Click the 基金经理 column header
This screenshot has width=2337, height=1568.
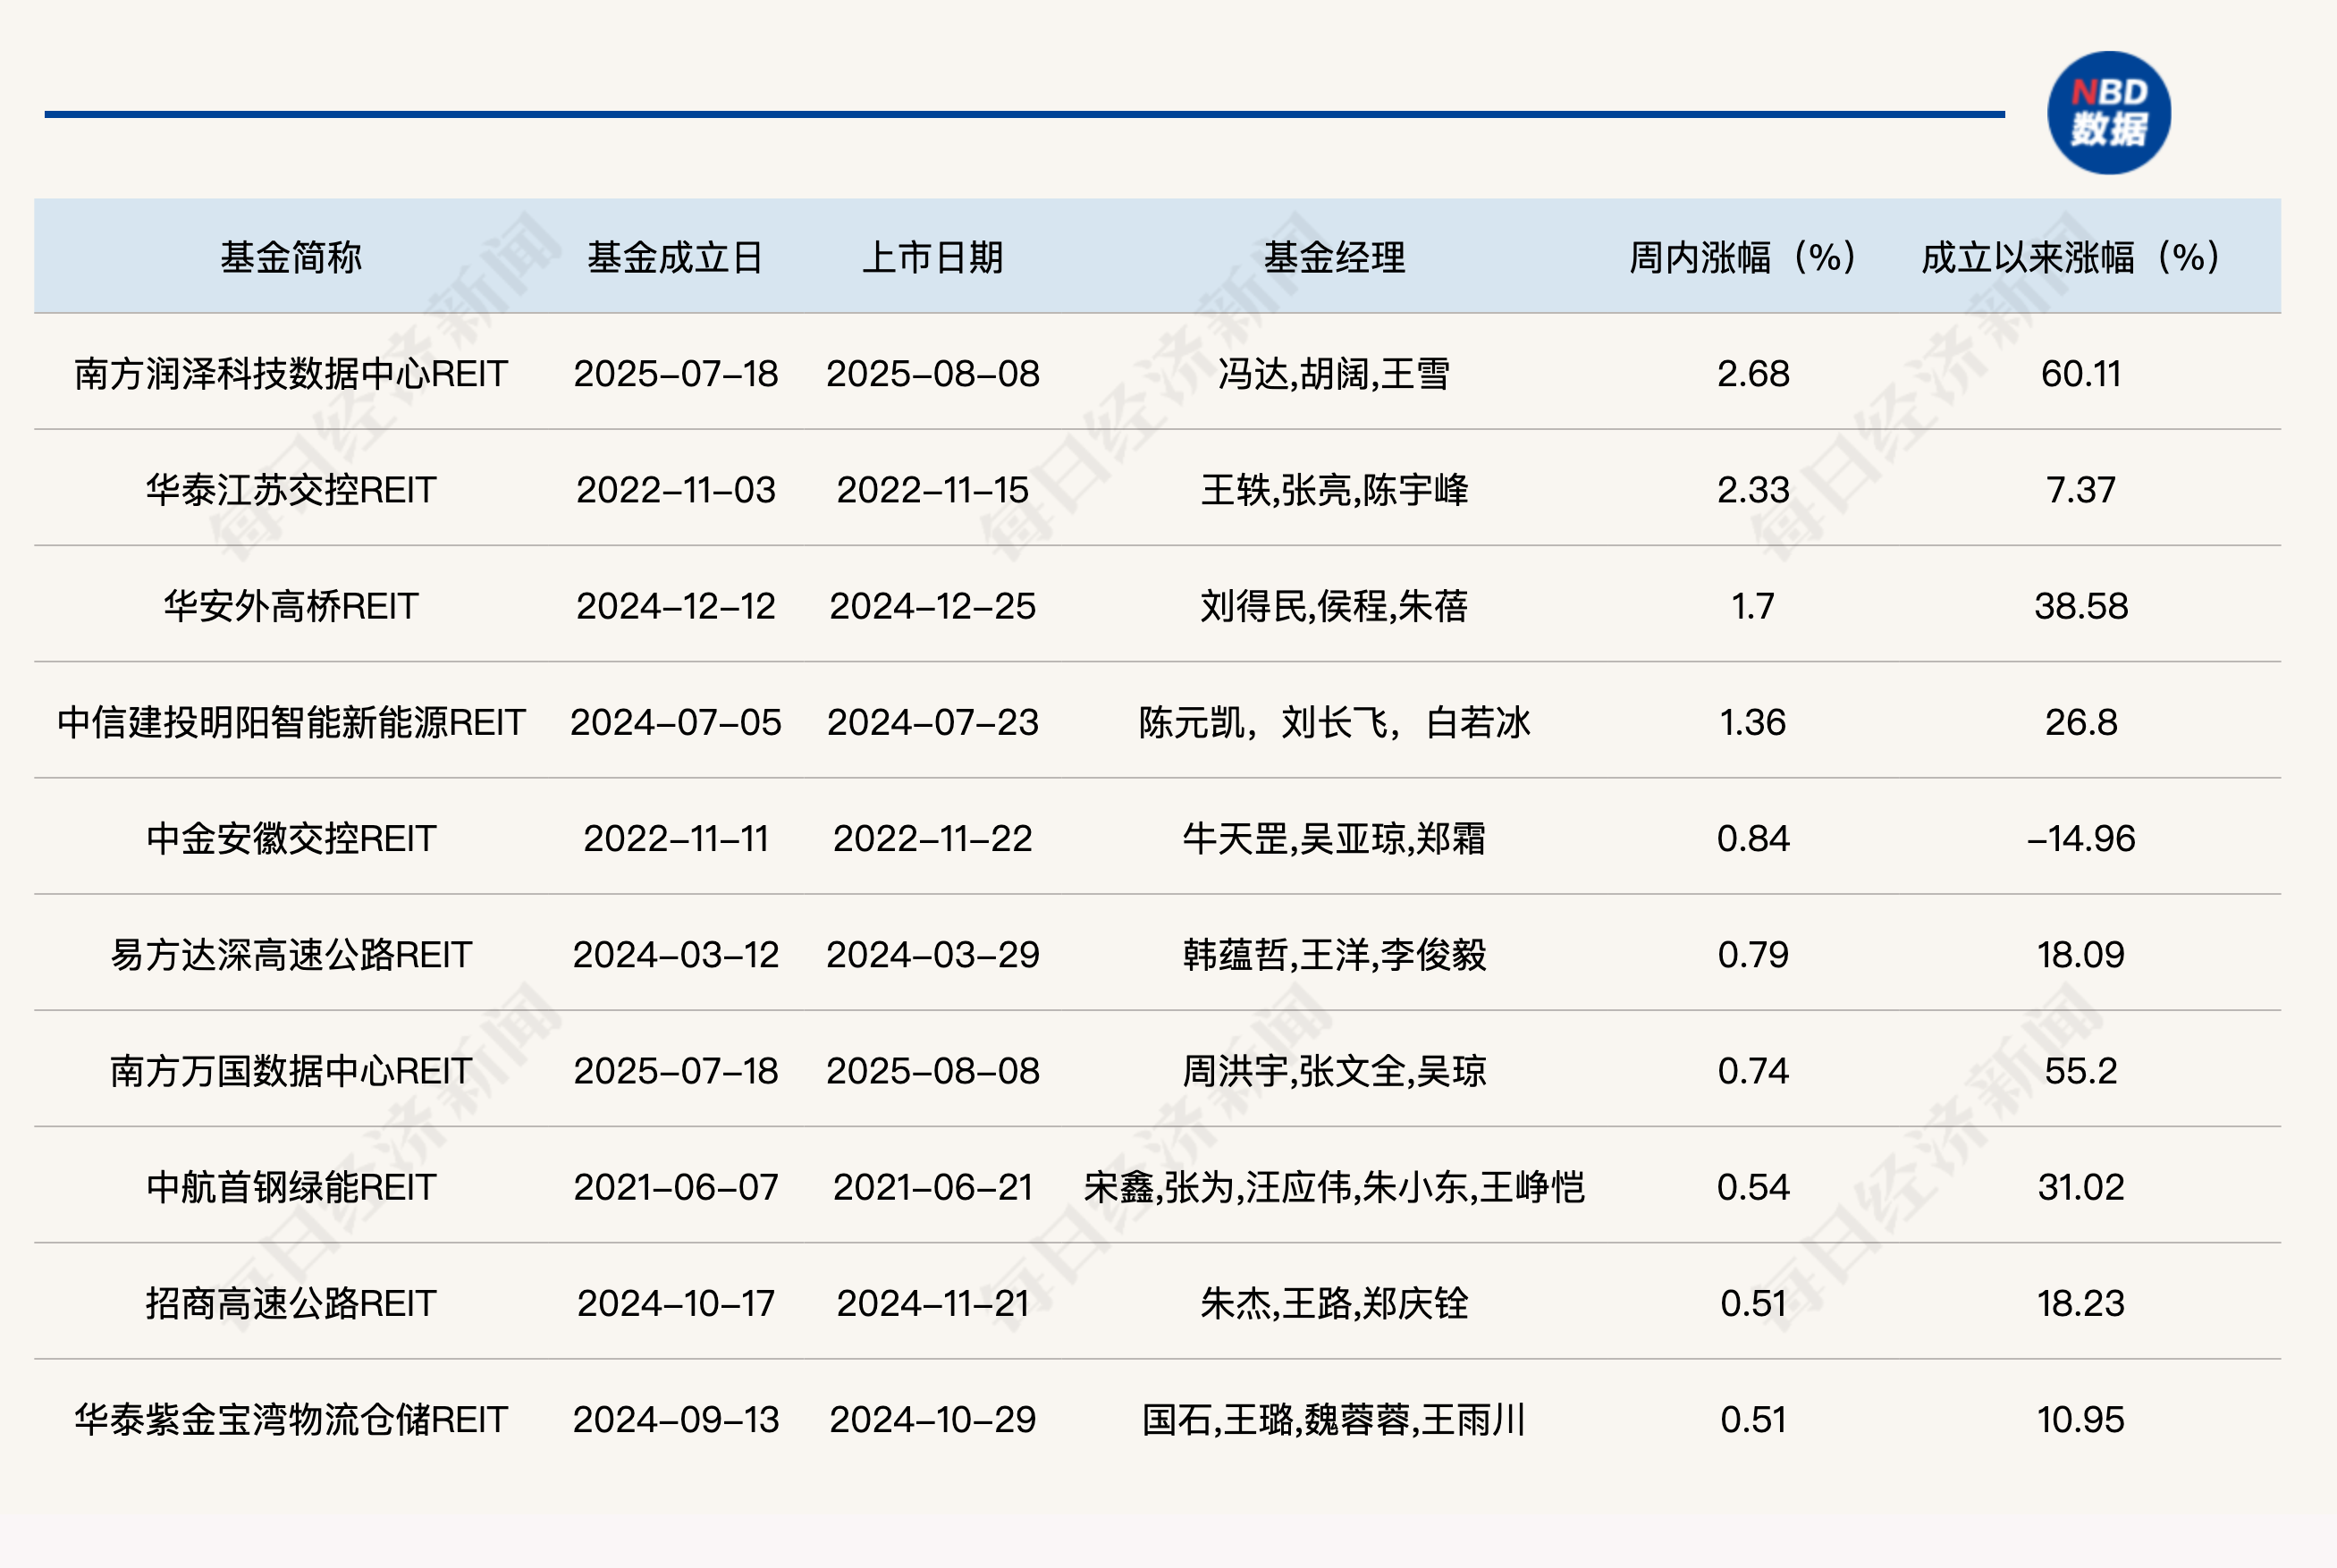pos(1334,257)
